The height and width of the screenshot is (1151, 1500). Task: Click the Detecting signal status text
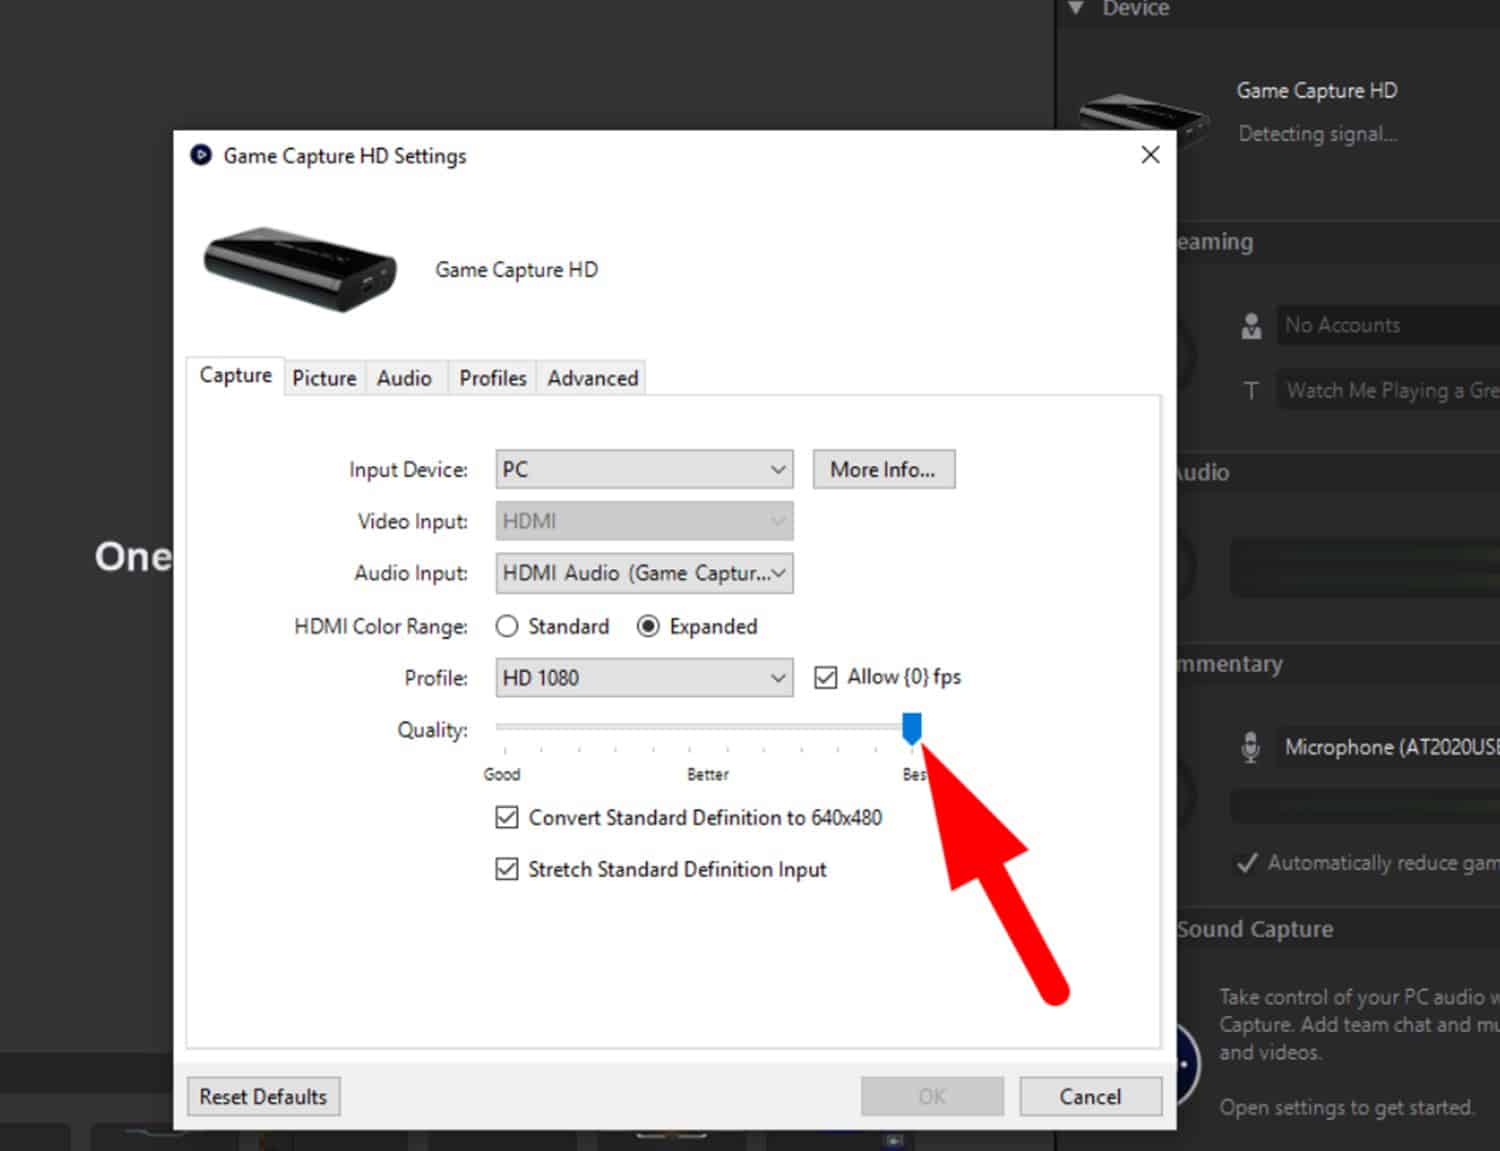coord(1318,134)
